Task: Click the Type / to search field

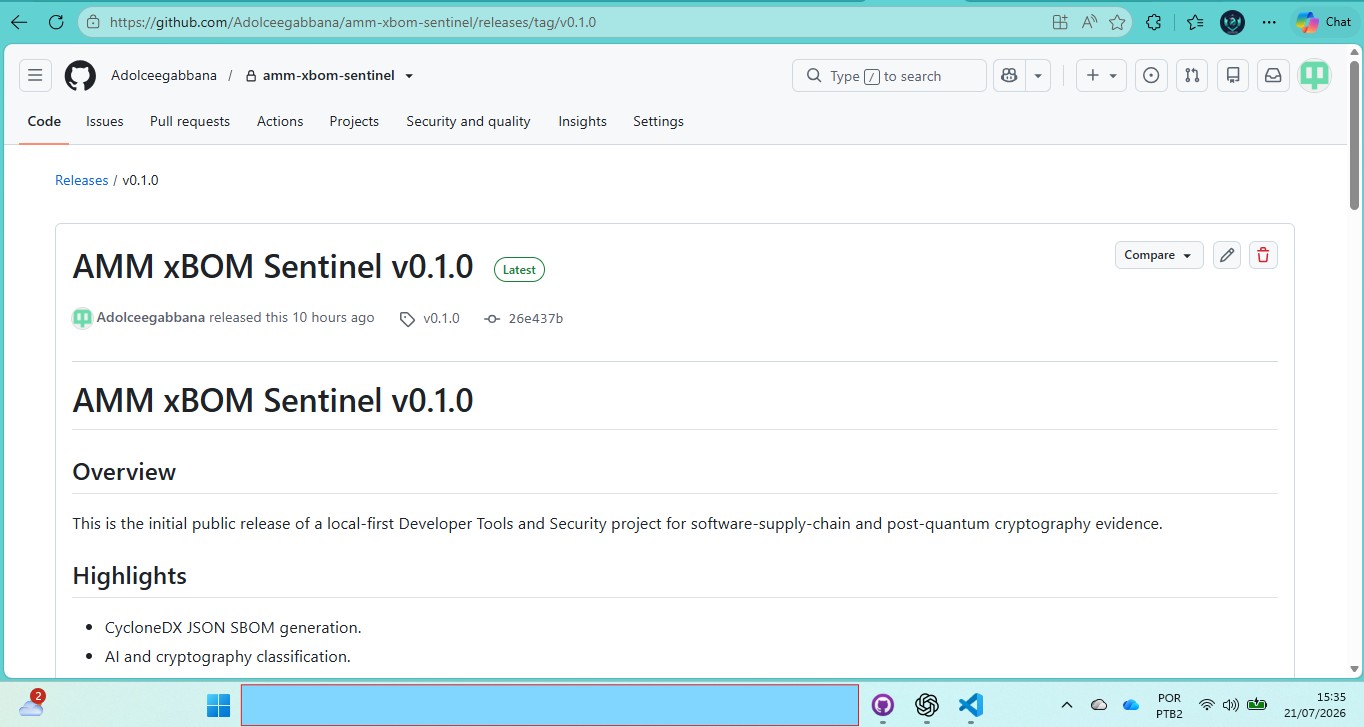Action: pyautogui.click(x=889, y=76)
